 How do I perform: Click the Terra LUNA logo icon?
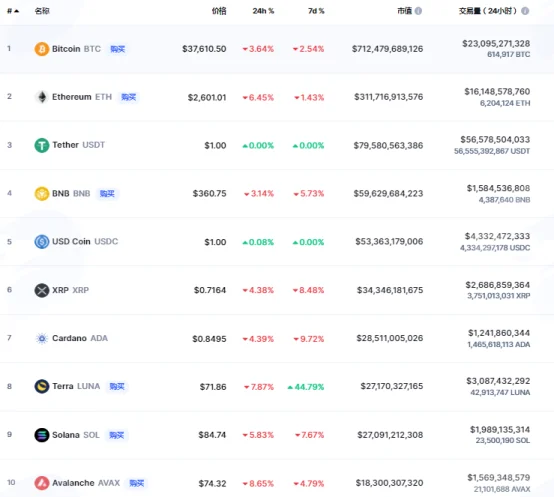pos(42,386)
